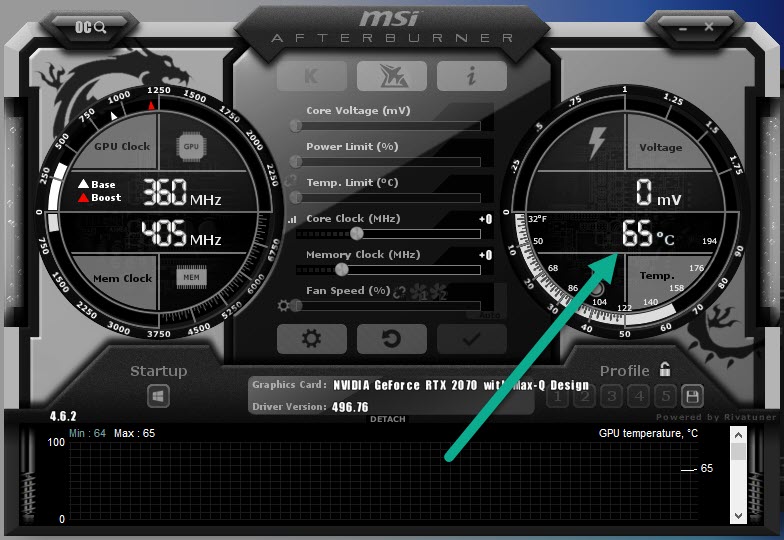784x540 pixels.
Task: Click the version number 4.6.2
Action: 63,416
